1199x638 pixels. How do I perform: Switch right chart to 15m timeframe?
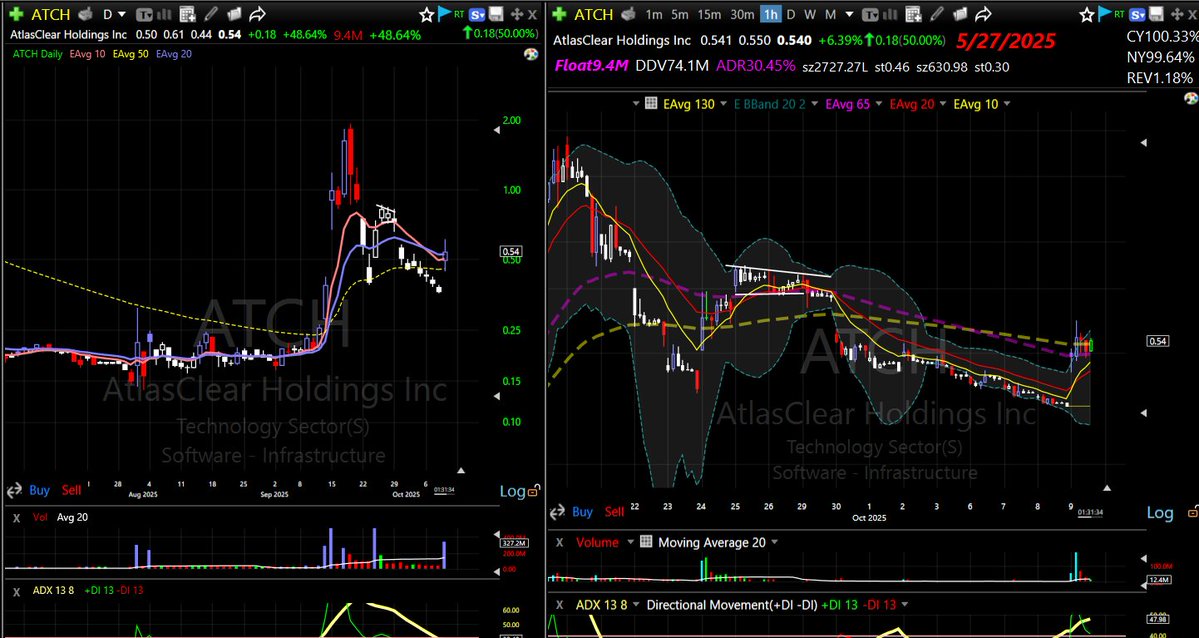pyautogui.click(x=709, y=15)
